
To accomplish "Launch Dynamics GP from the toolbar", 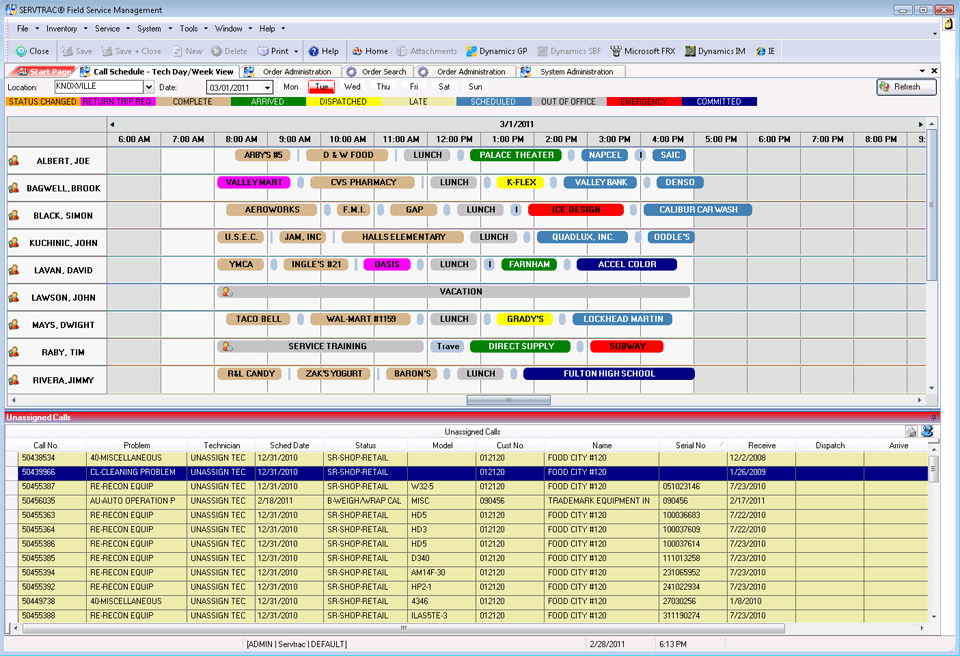I will (x=497, y=51).
